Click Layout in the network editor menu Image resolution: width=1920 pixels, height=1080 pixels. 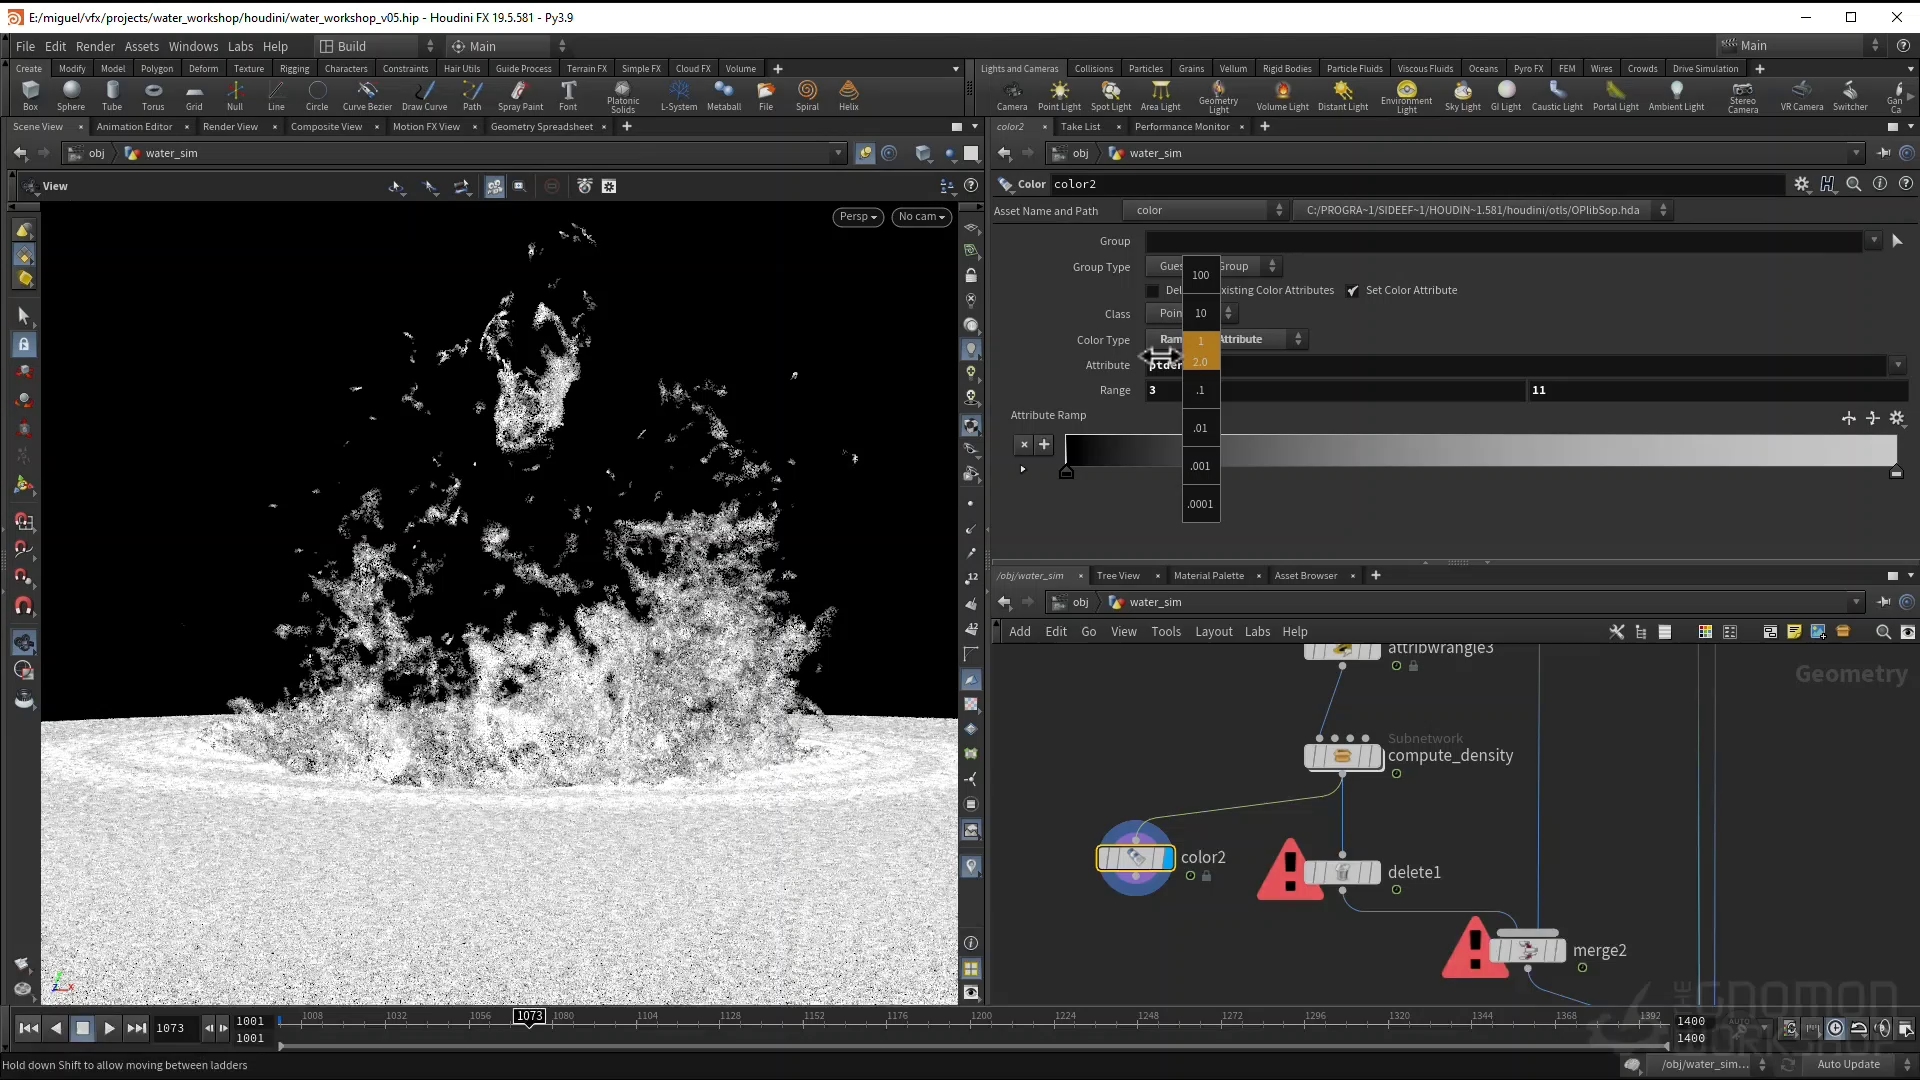1213,632
